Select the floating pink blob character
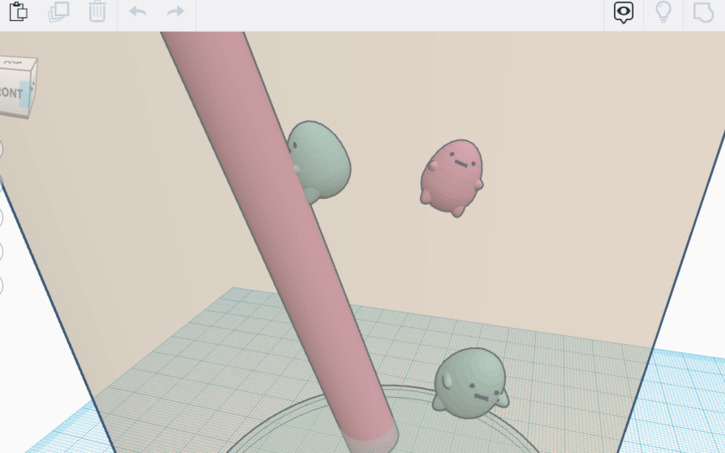 tap(452, 178)
